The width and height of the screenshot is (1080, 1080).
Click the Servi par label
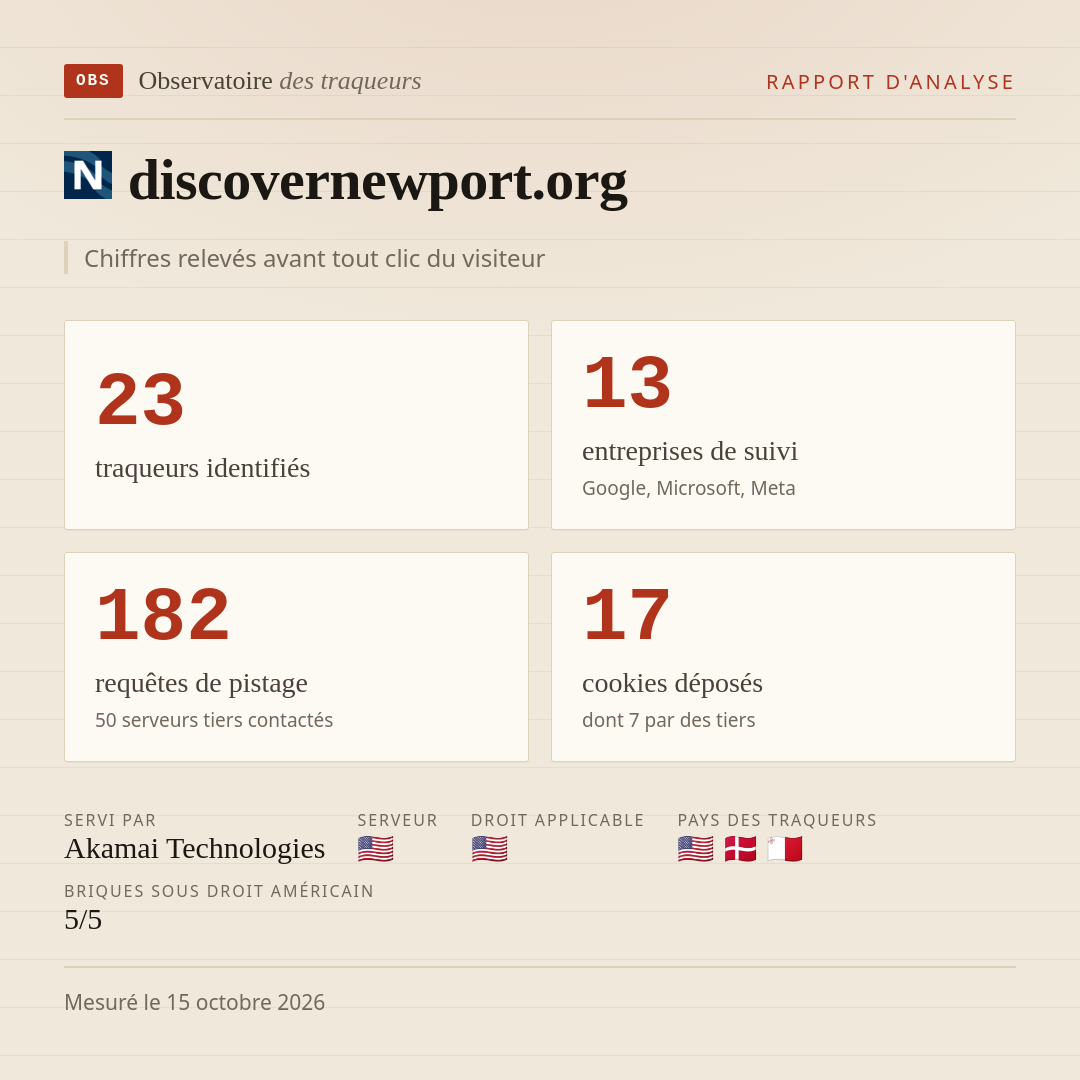pos(110,820)
